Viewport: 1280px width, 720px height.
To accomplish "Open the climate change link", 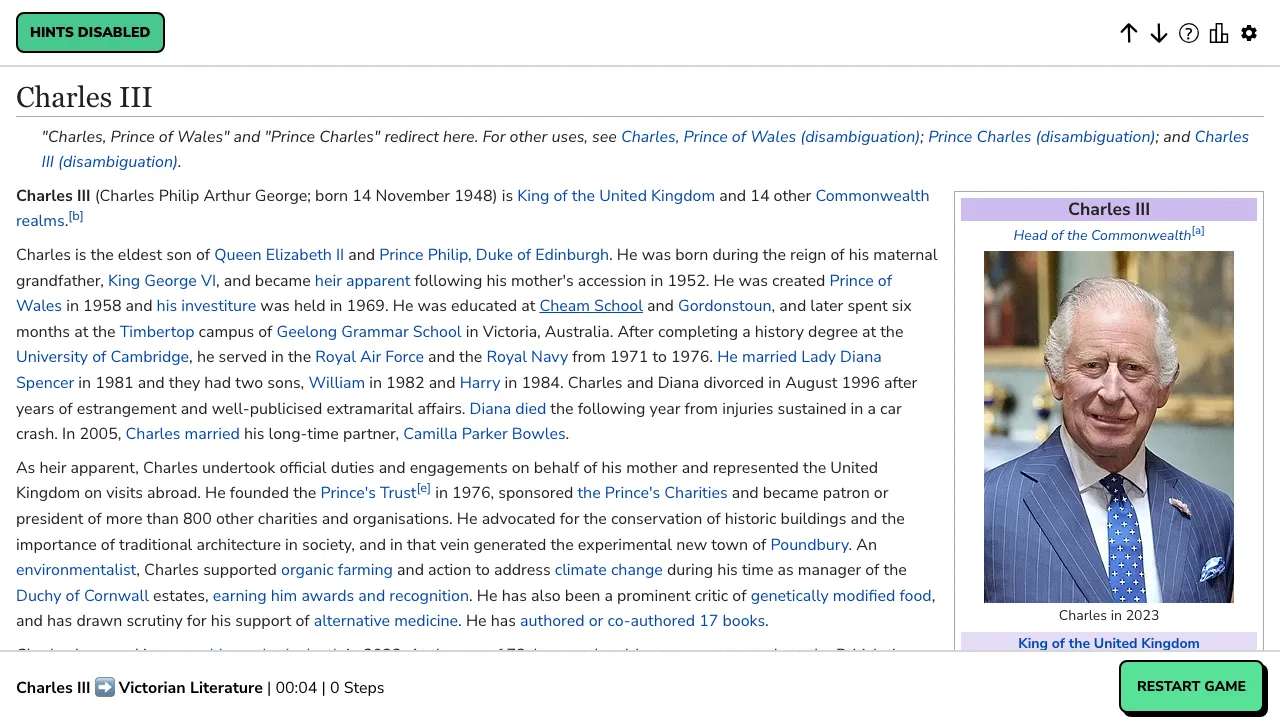I will click(609, 570).
